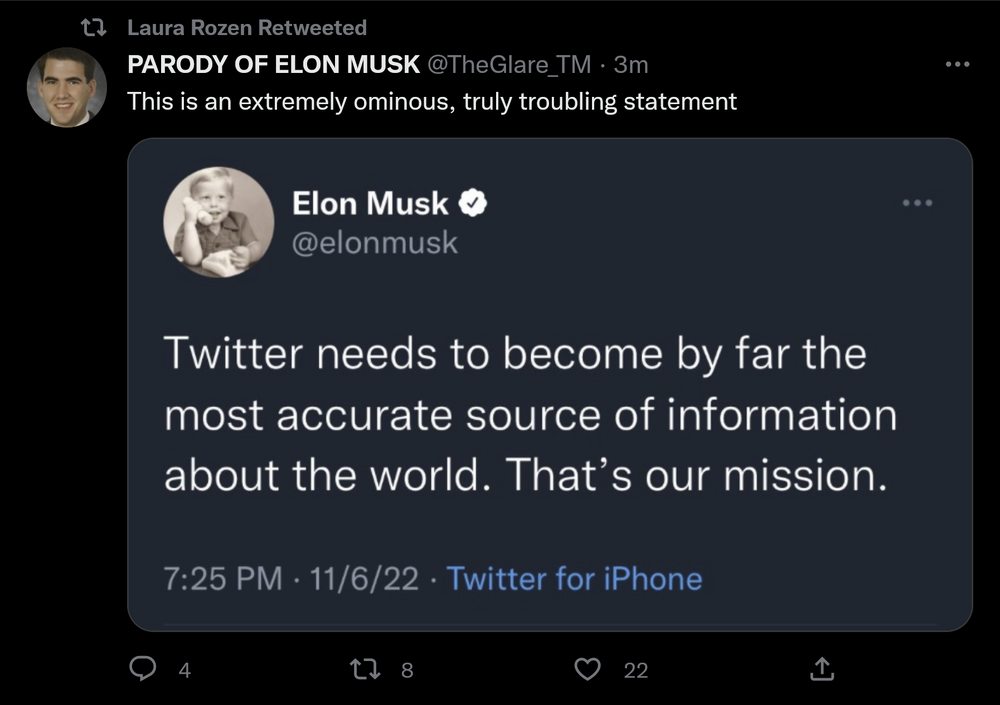Open the share tweet icon
Screen dimensions: 1000x705
(x=820, y=669)
